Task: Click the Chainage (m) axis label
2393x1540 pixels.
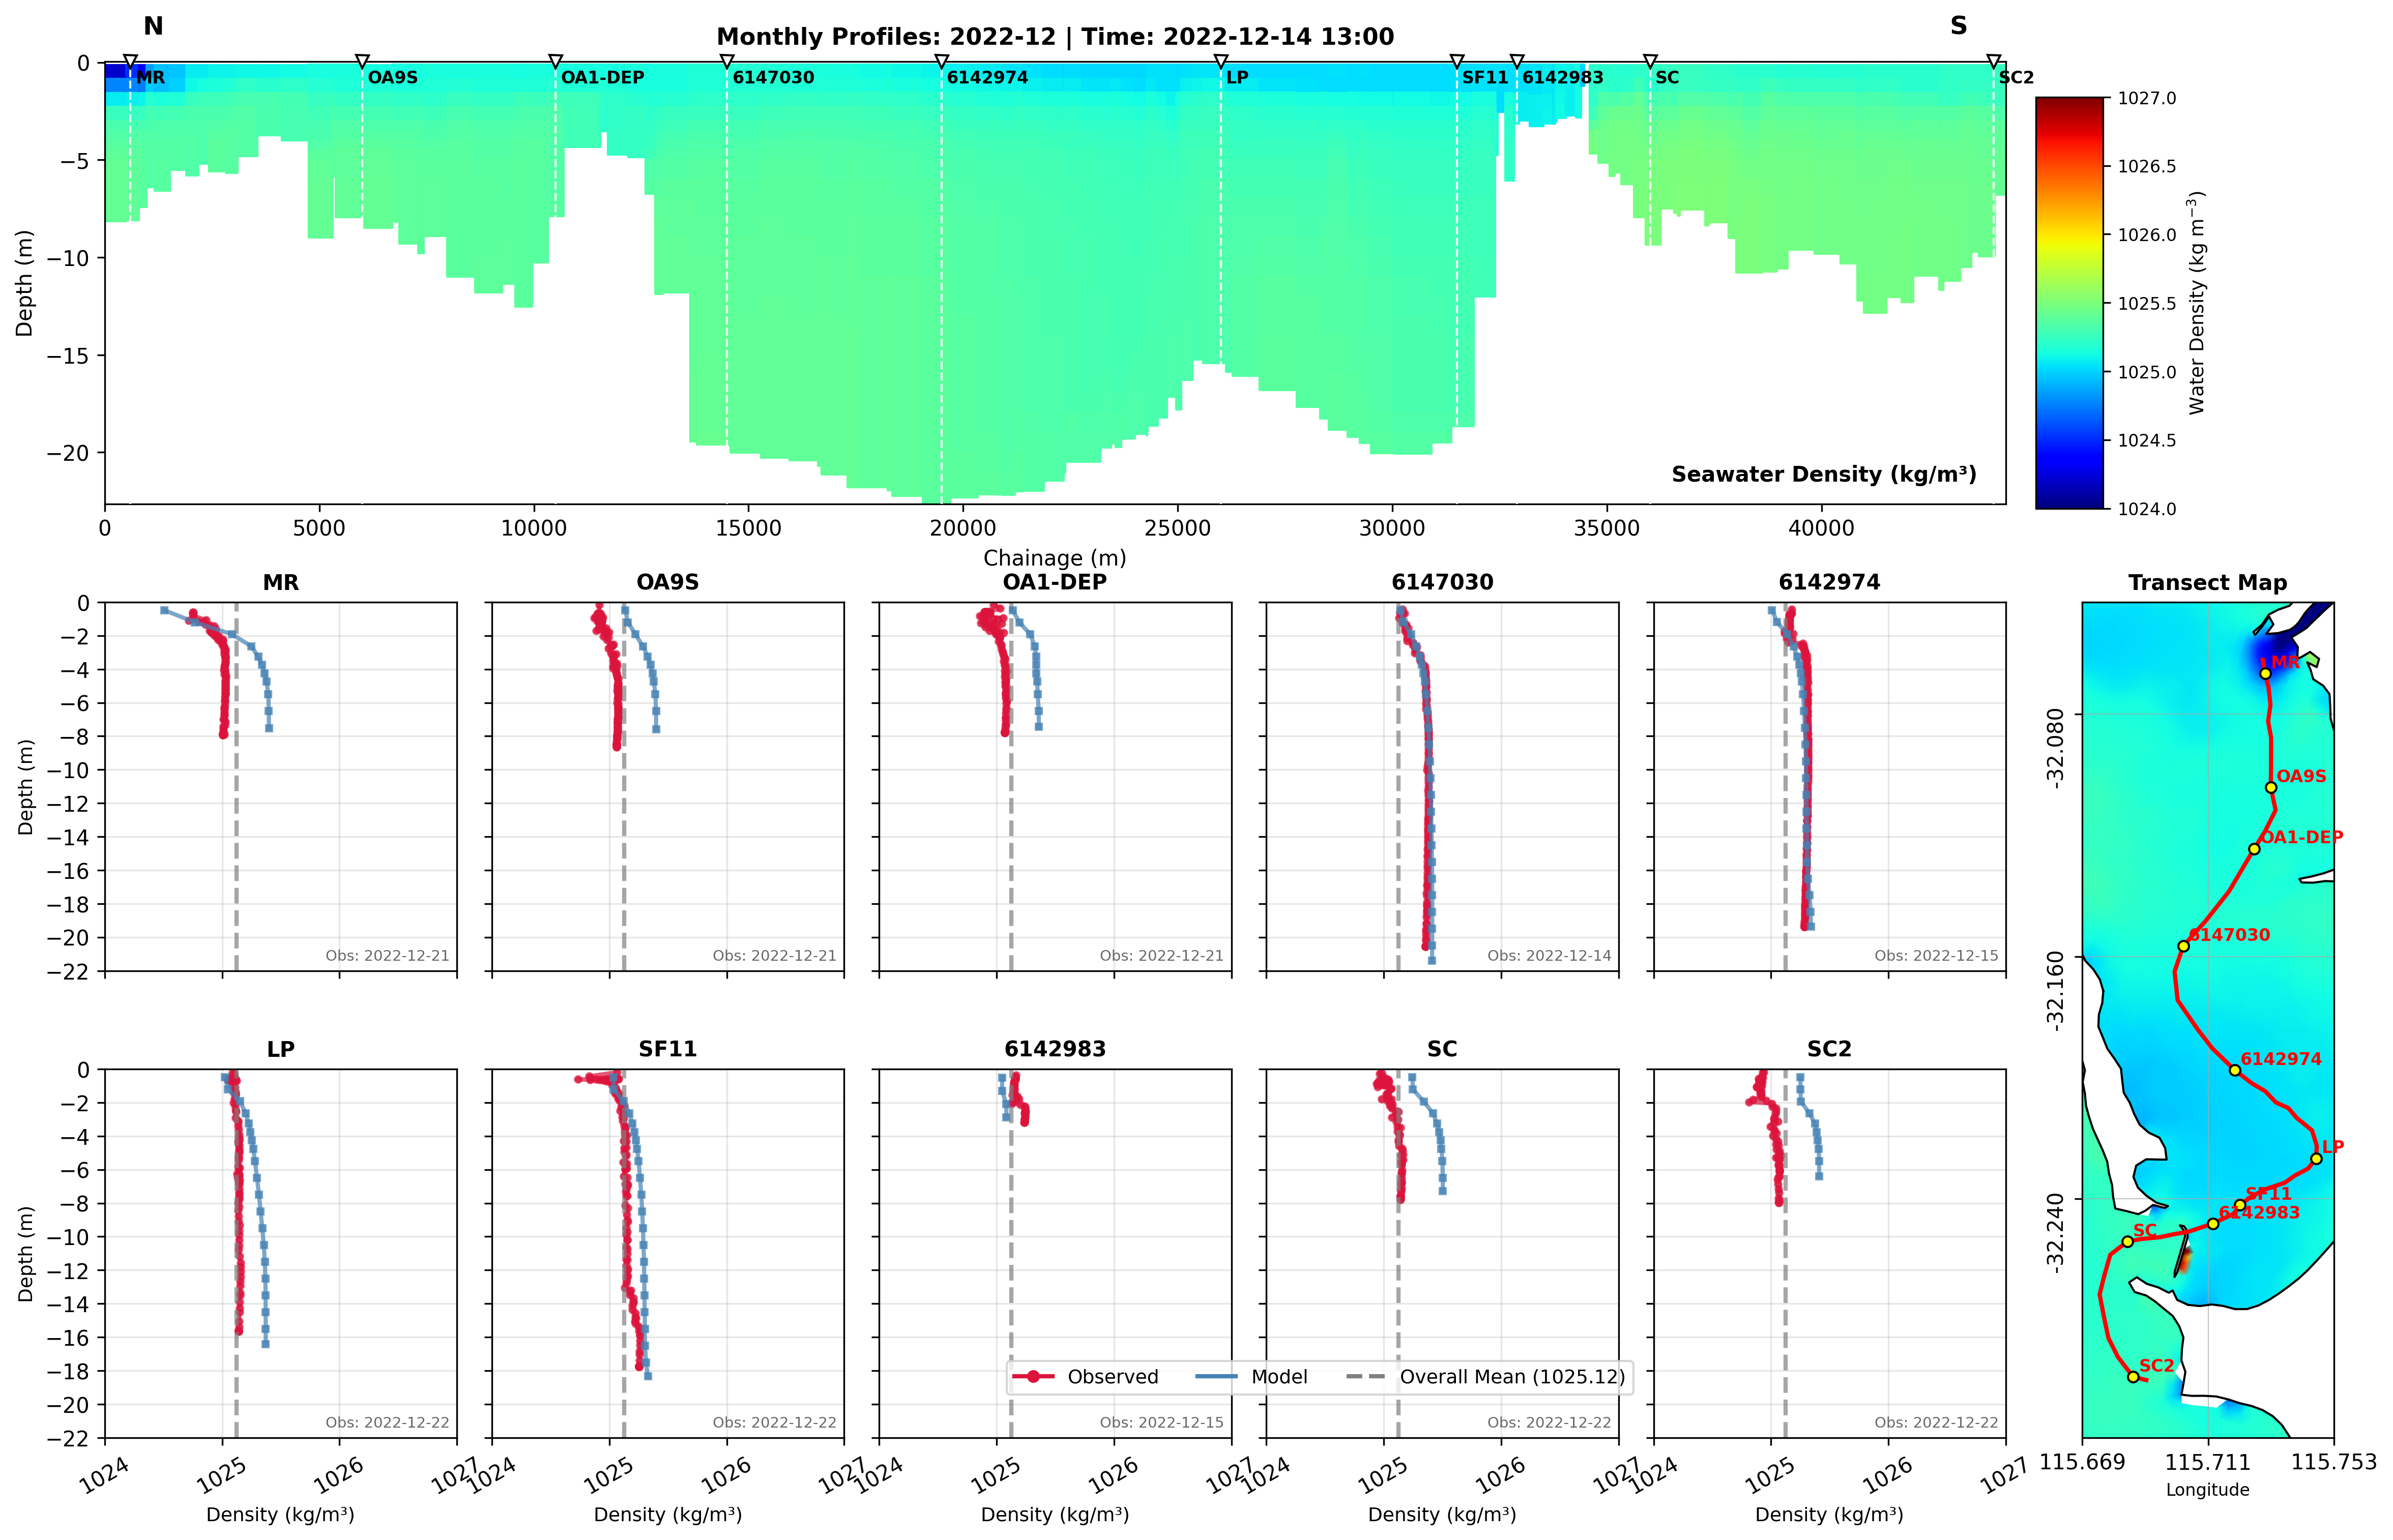Action: point(1055,558)
